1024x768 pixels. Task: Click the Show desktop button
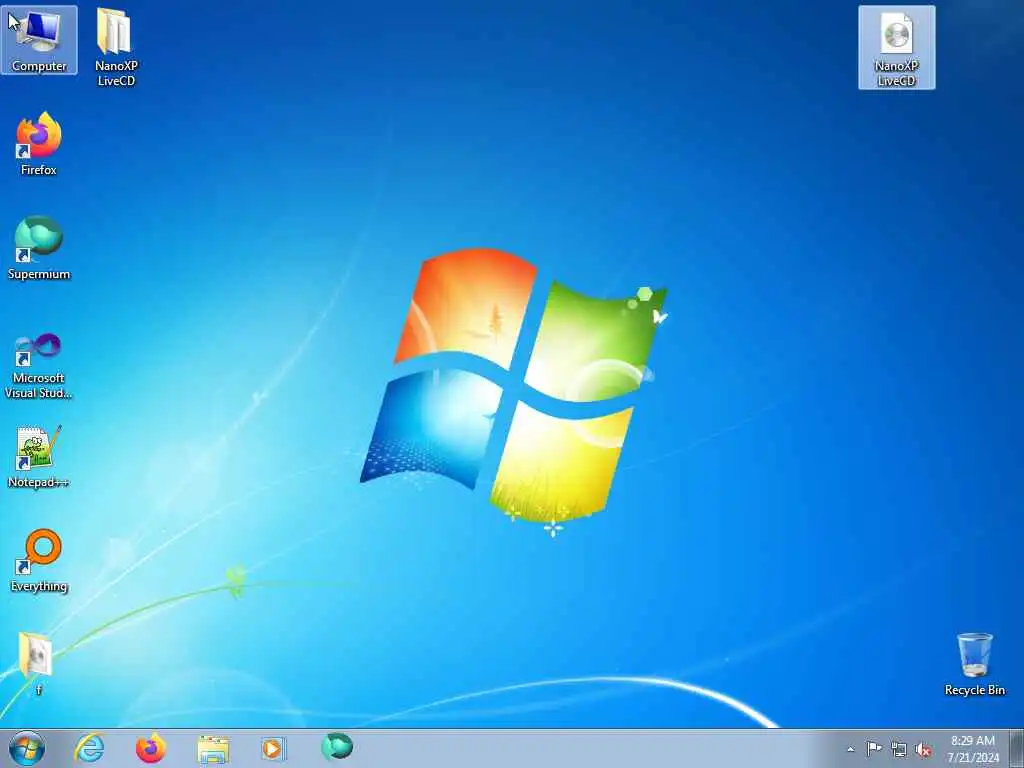(x=1016, y=748)
